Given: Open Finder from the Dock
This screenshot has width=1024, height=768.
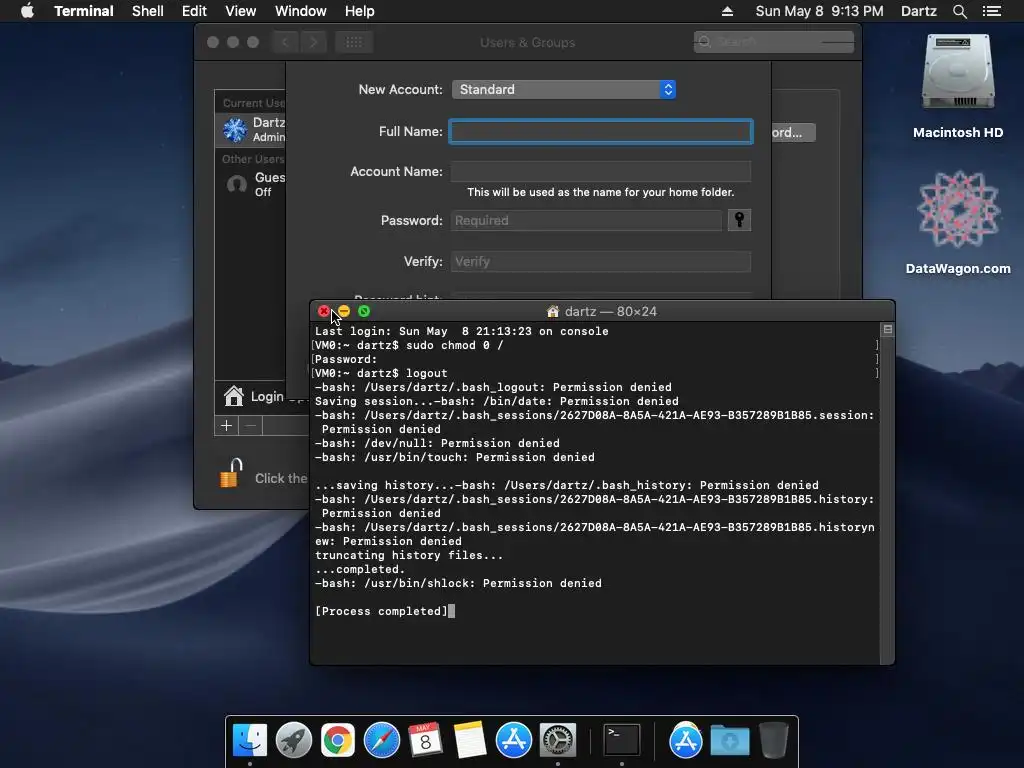Looking at the screenshot, I should [250, 741].
